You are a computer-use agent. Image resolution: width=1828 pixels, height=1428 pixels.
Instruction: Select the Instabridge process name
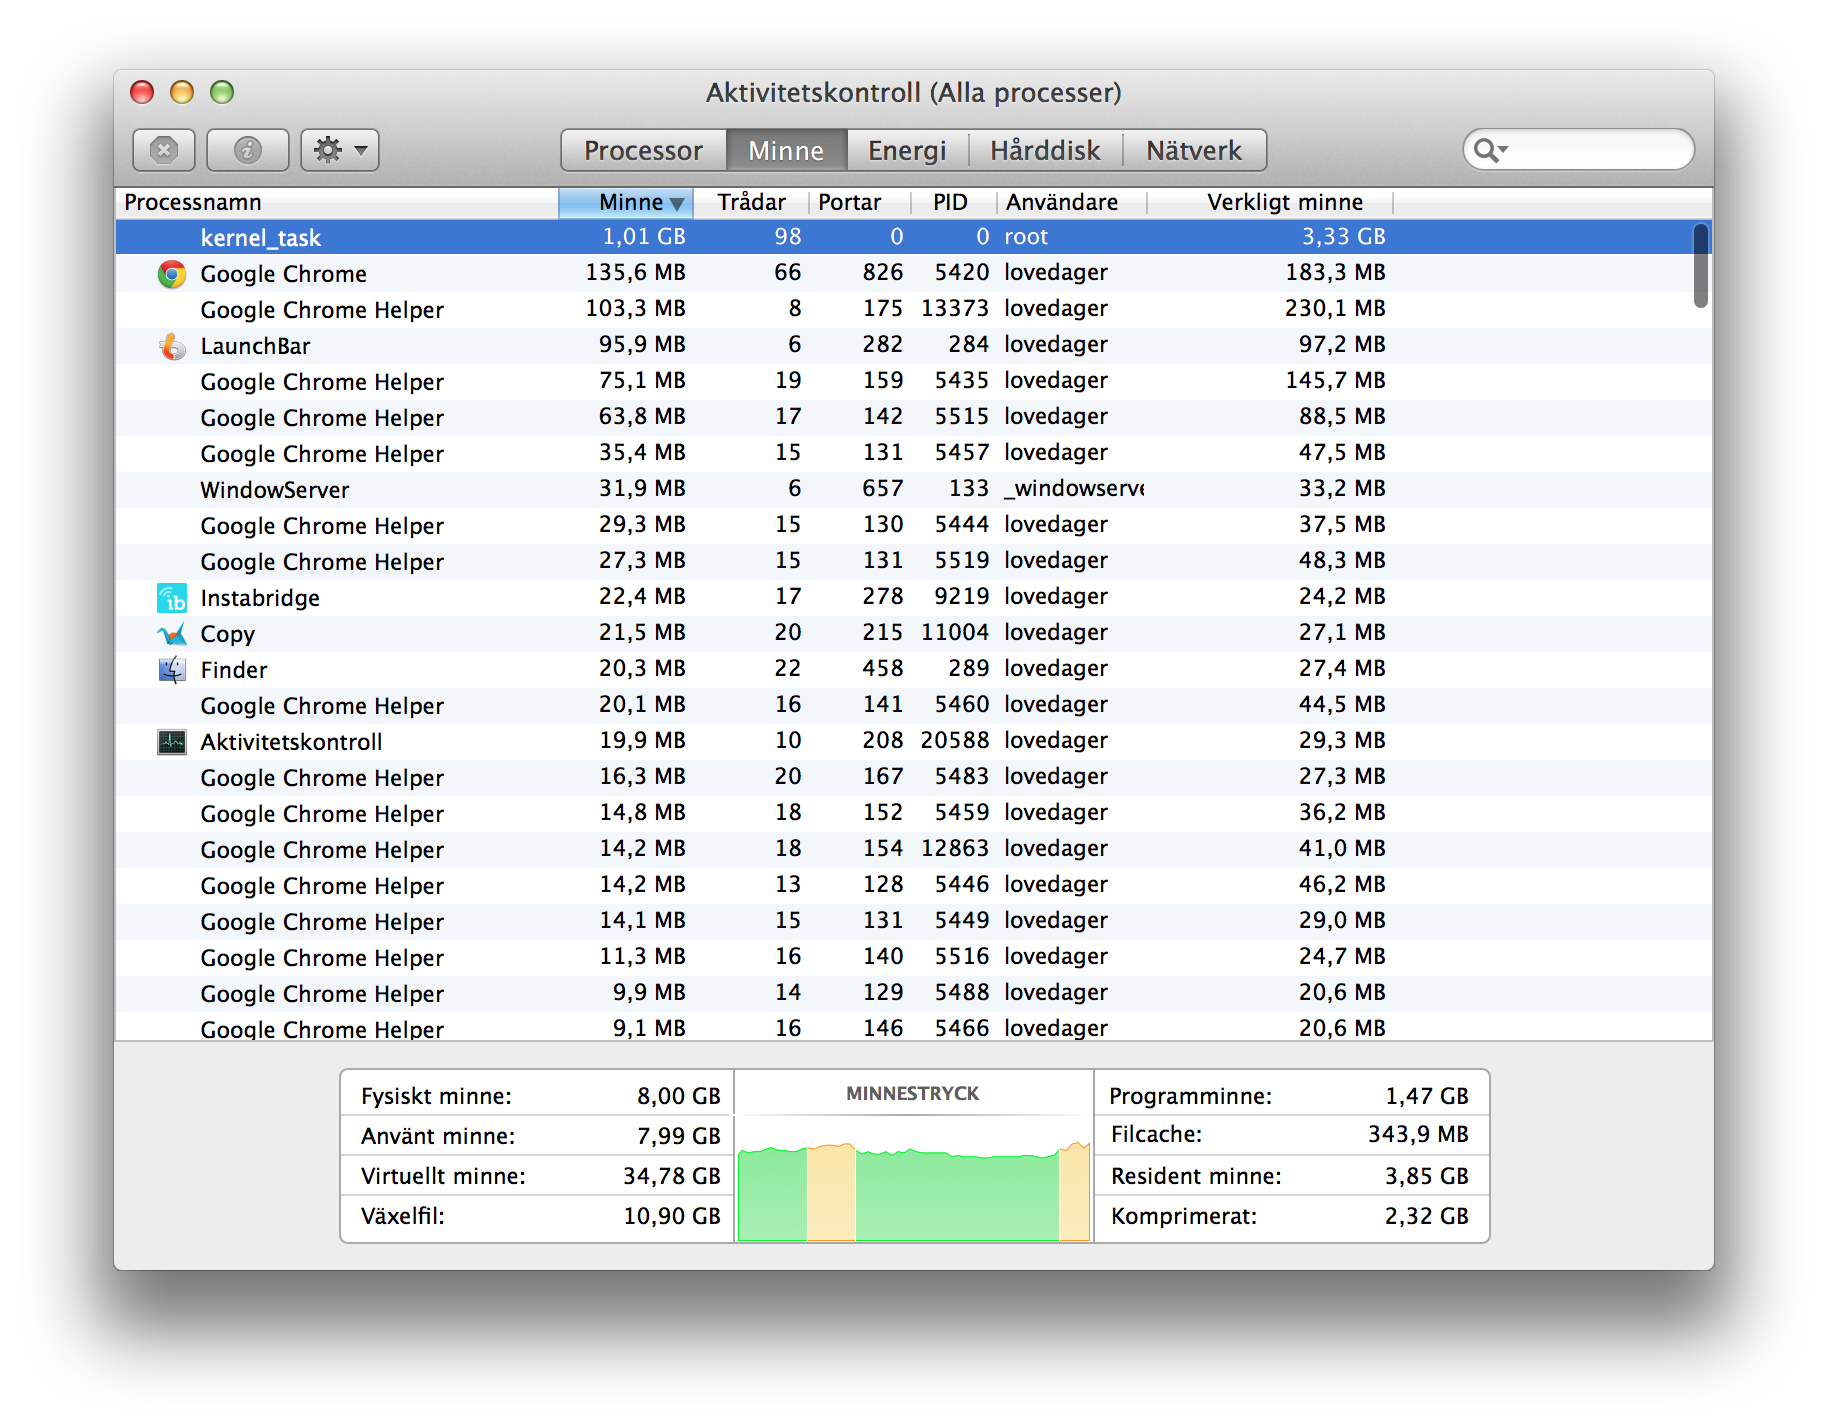point(260,598)
